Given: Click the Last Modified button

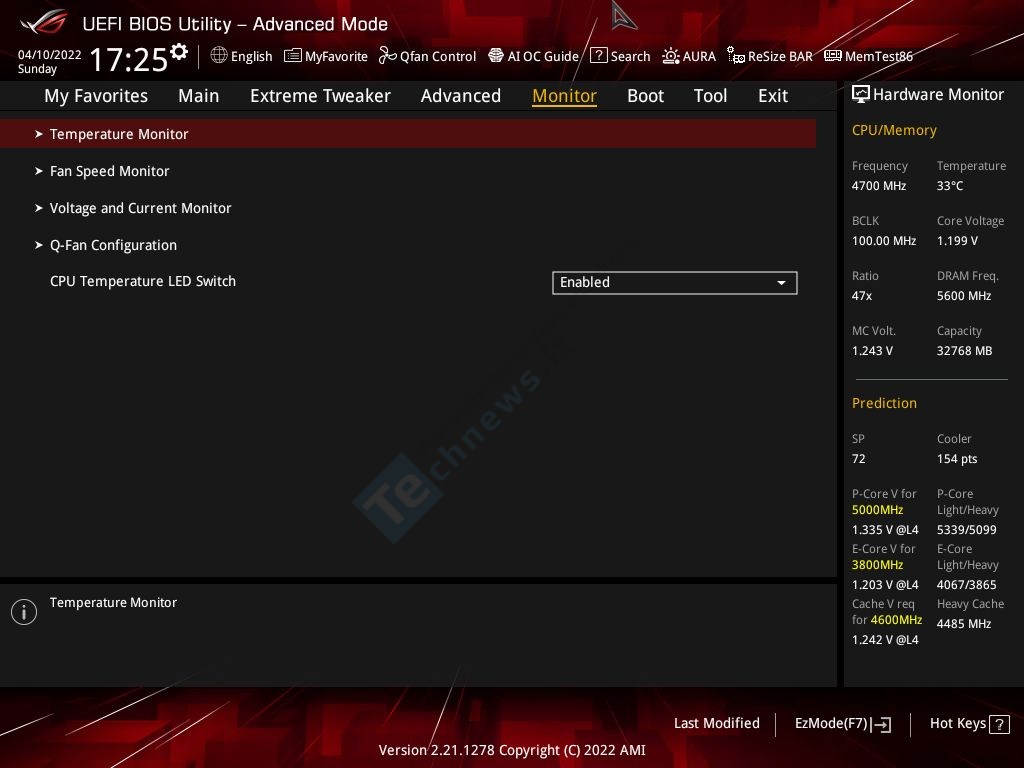Looking at the screenshot, I should tap(716, 723).
